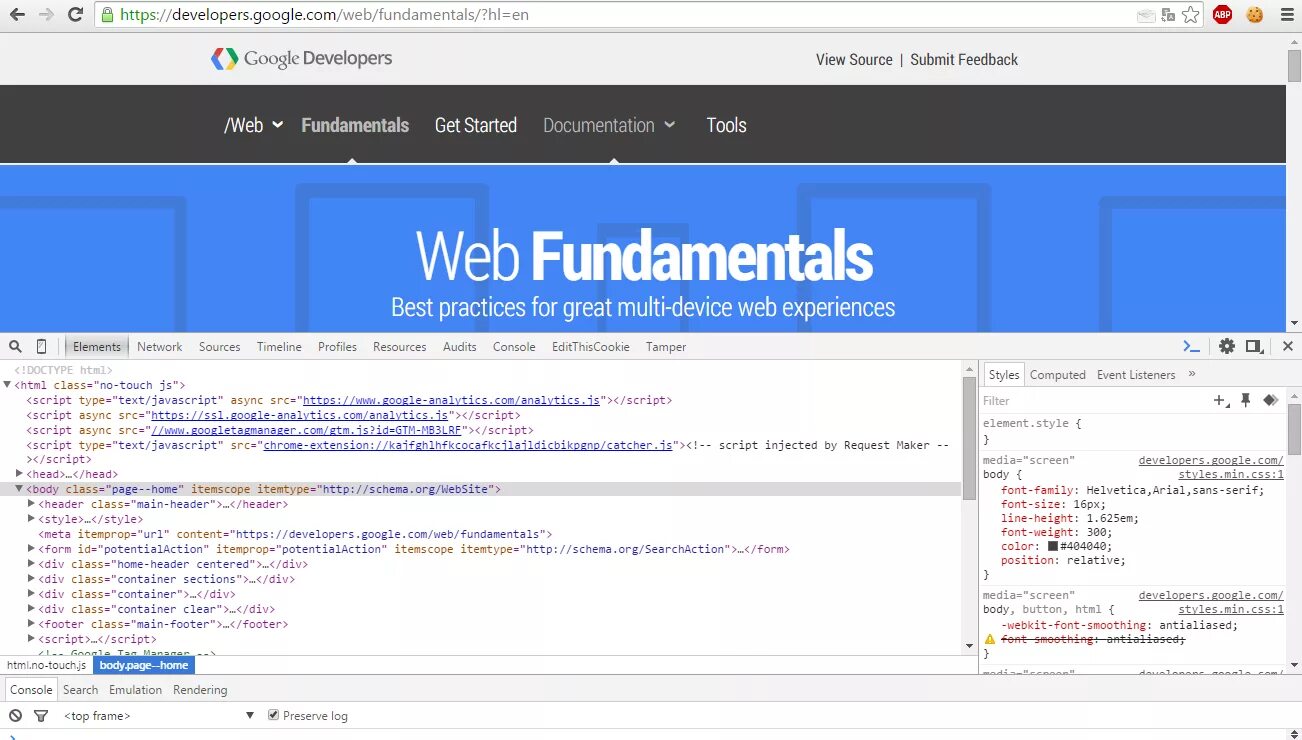Screen dimensions: 1302x740
Task: Expand the form potentialAction node
Action: (x=31, y=549)
